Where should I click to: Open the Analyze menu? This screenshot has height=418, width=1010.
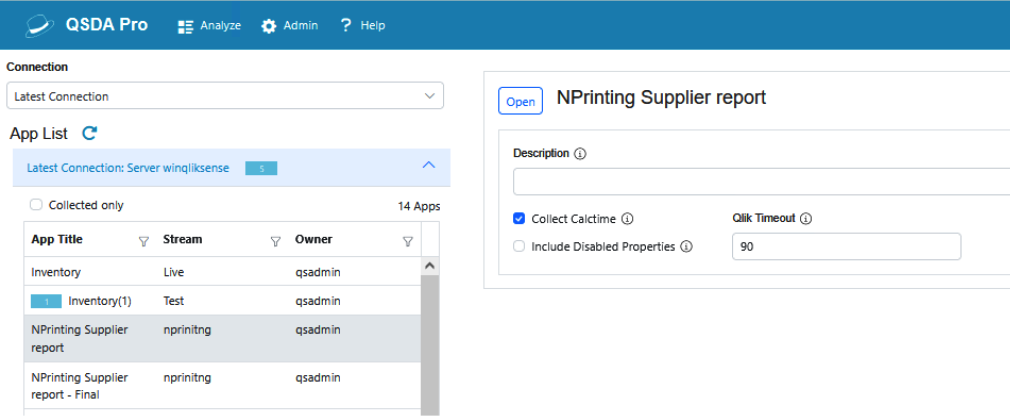point(209,26)
